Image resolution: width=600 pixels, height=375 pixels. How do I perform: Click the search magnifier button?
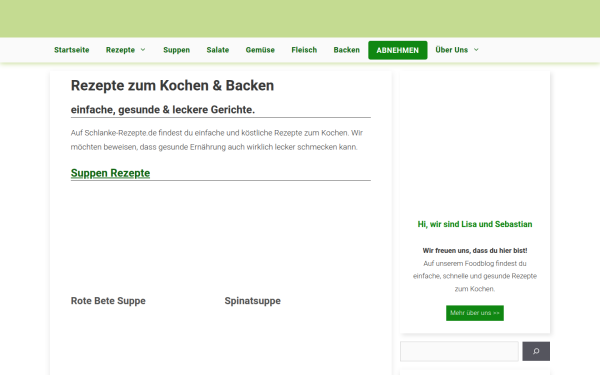pos(536,351)
